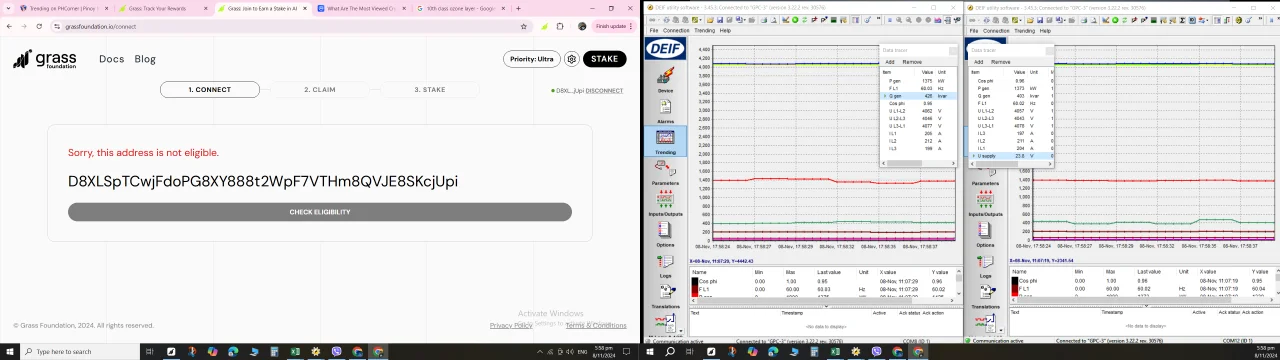
Task: Click the STAKE button
Action: click(x=604, y=59)
